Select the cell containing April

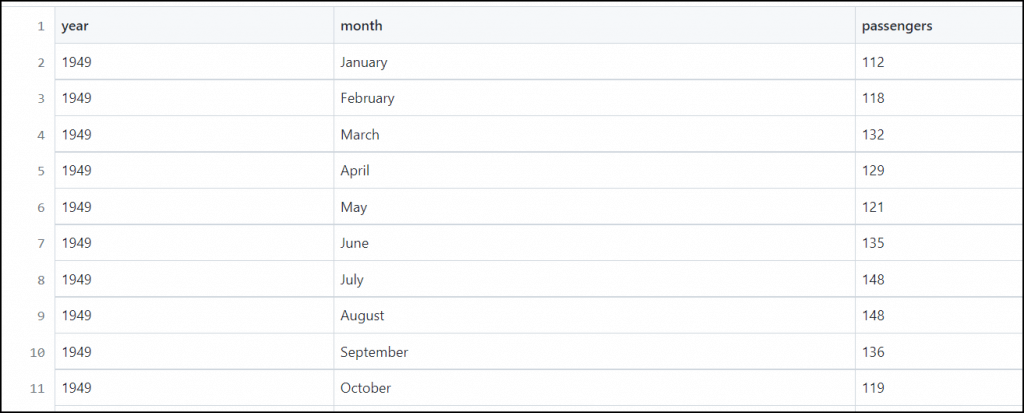355,171
